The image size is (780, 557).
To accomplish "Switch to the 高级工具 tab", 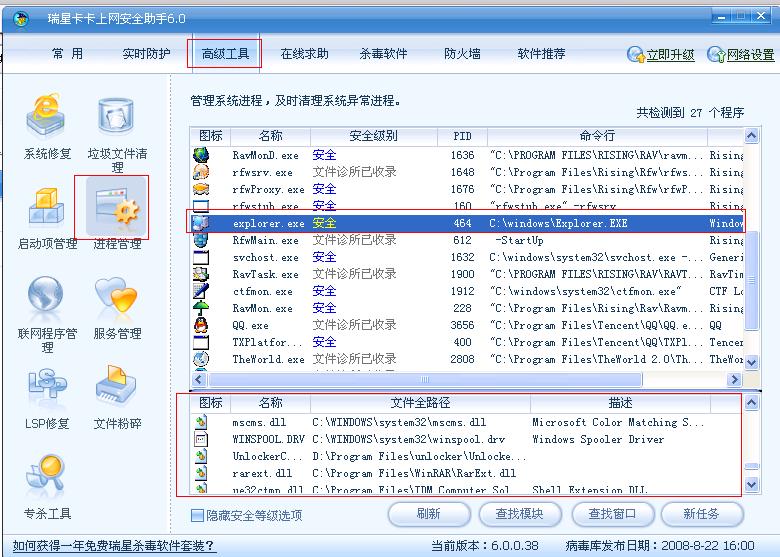I will pos(225,54).
